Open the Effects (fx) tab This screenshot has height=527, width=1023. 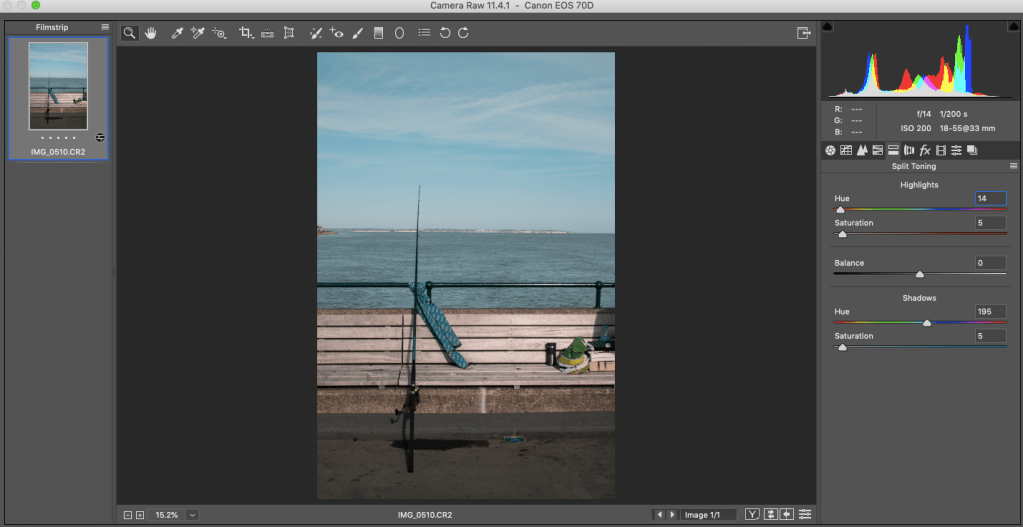point(925,150)
